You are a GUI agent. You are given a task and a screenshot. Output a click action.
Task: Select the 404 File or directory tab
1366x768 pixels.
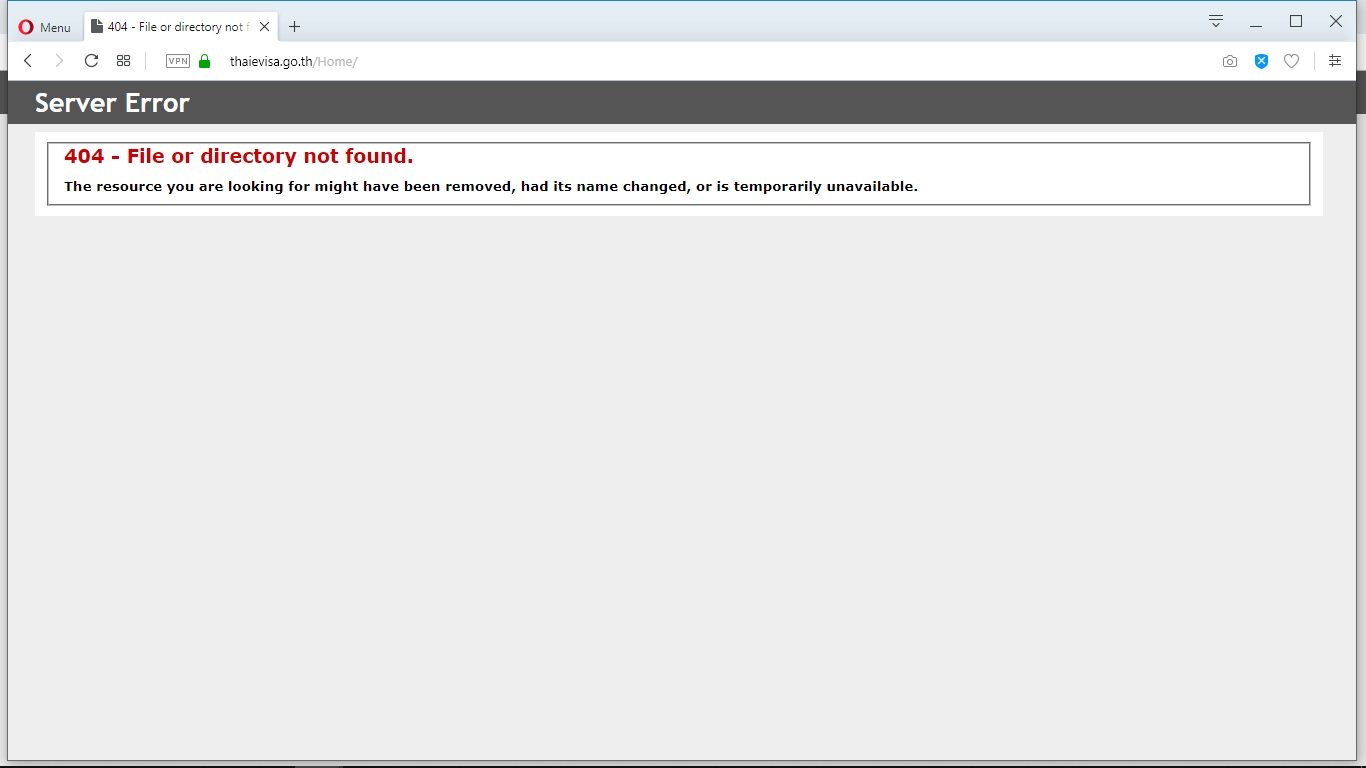pos(170,27)
